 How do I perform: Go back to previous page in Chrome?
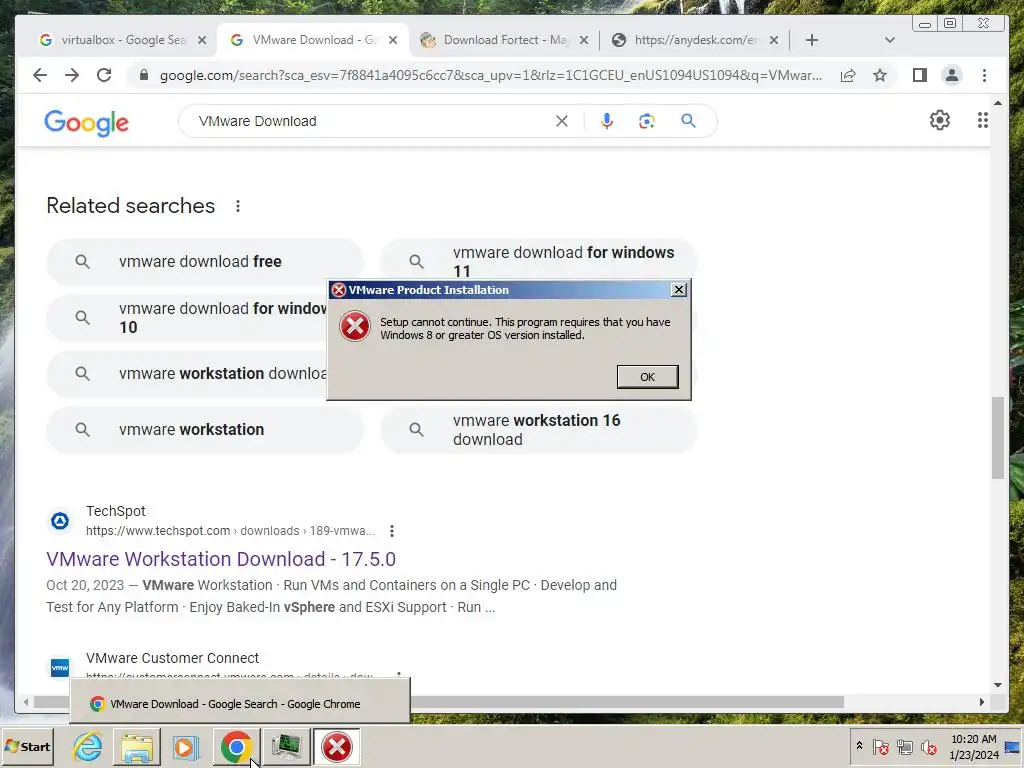(x=40, y=75)
